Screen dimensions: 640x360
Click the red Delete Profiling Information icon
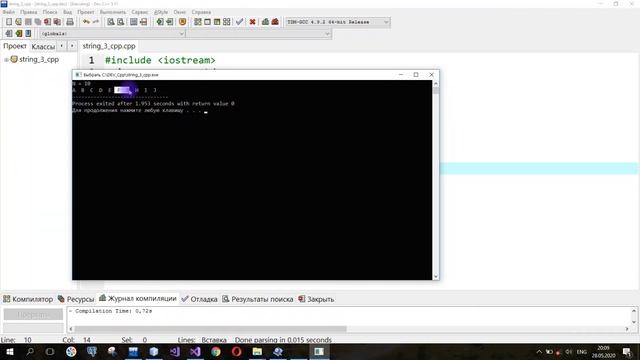(275, 22)
